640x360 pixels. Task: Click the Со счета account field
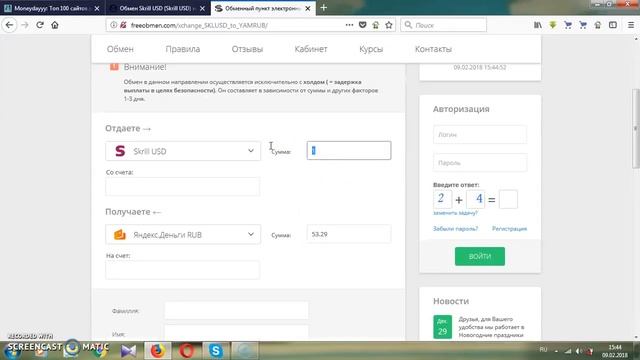click(182, 187)
